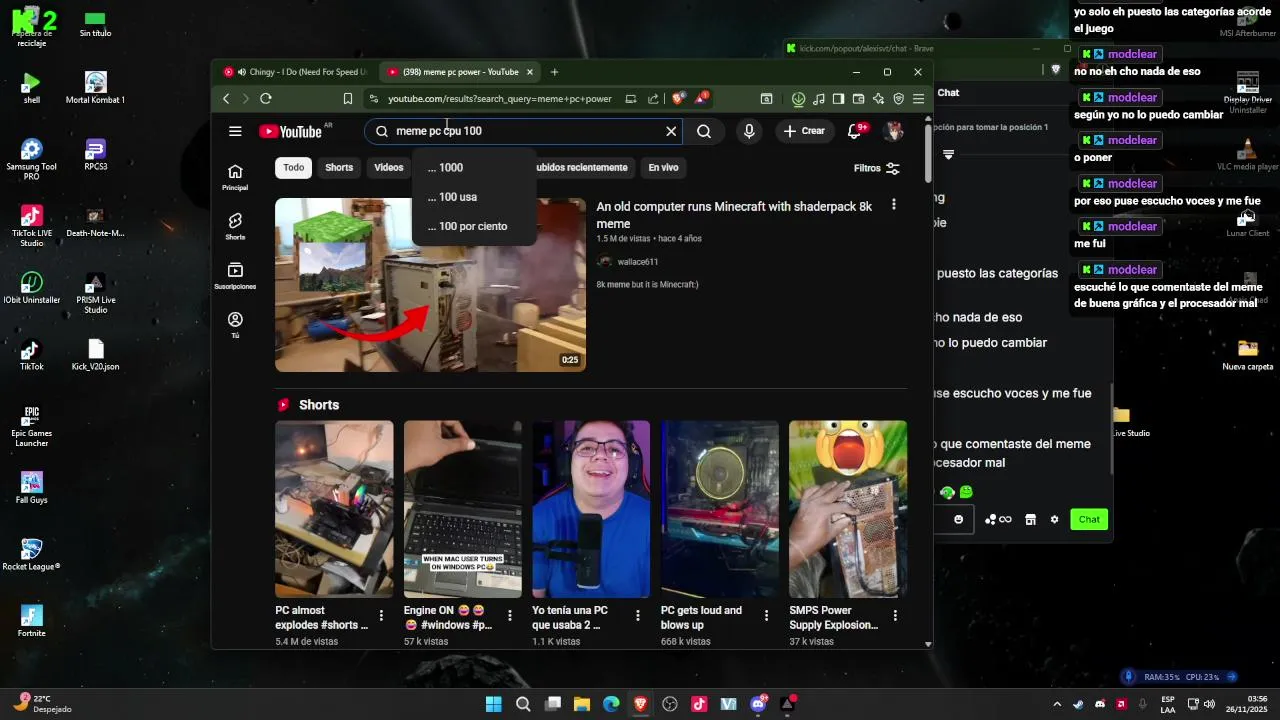Open Suscripciones in YouTube sidebar
The width and height of the screenshot is (1280, 720).
pos(235,276)
